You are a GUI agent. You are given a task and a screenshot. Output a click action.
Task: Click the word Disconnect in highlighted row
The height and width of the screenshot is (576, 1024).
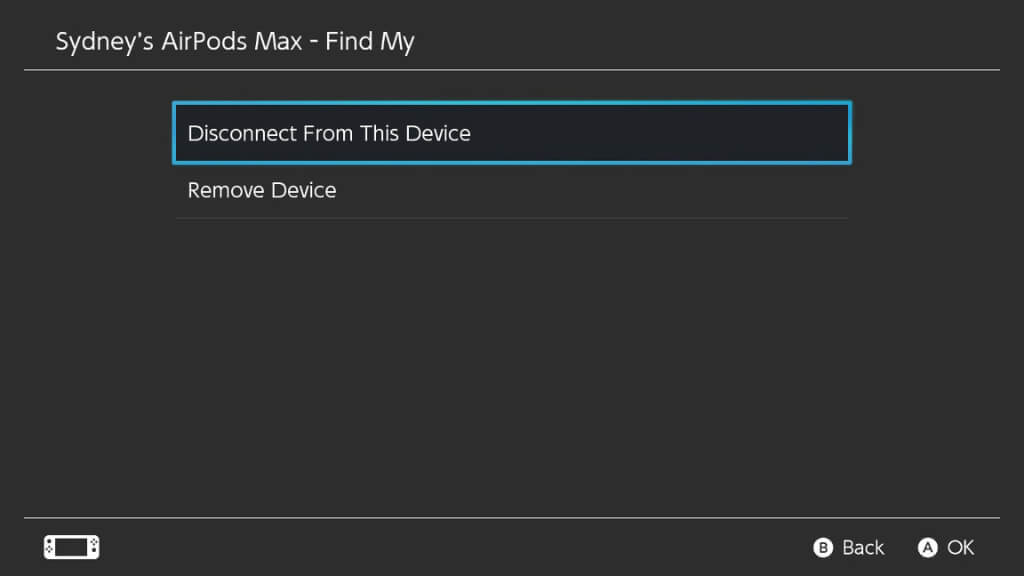point(241,133)
